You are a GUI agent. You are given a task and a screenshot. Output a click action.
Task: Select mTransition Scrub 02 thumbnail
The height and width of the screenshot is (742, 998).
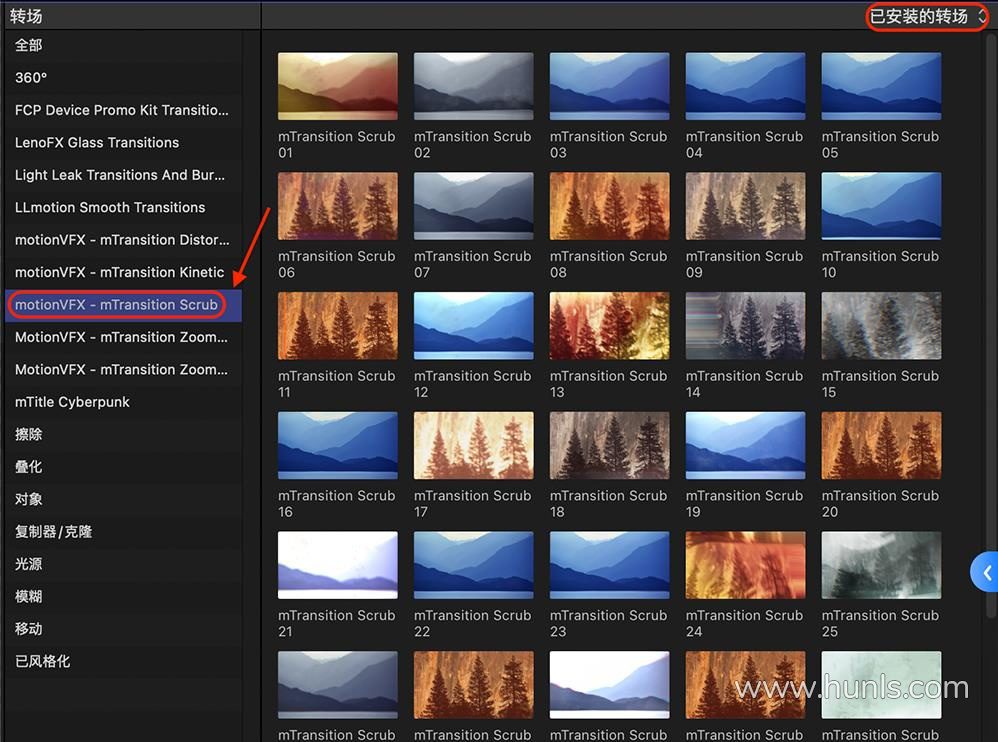coord(474,87)
